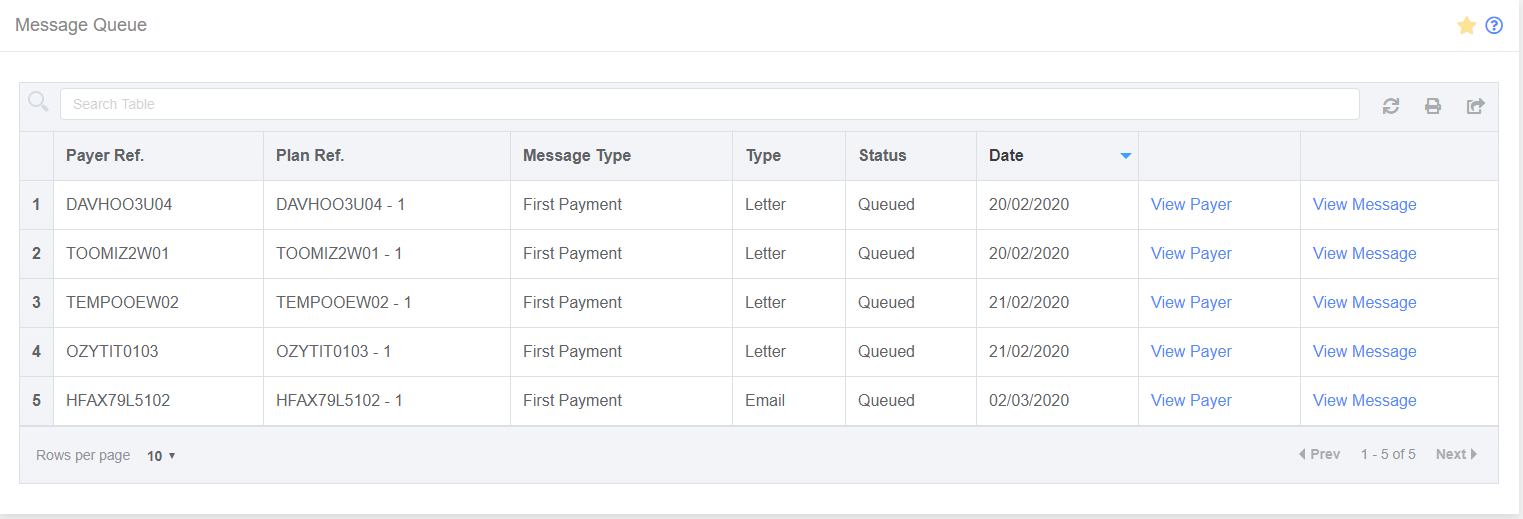1523x519 pixels.
Task: View Message for TOOMIZ2W01
Action: pyautogui.click(x=1364, y=253)
